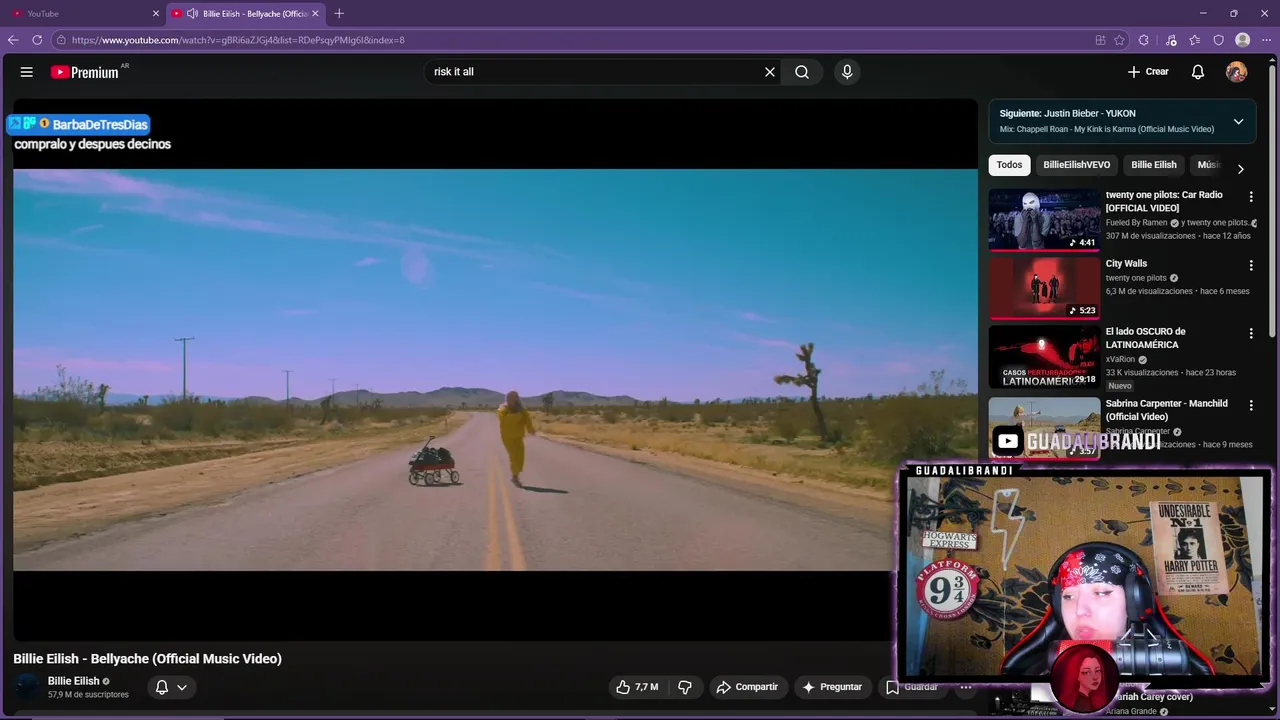The height and width of the screenshot is (720, 1280).
Task: Close the Billie Eilish Bellyache tab
Action: pos(315,13)
